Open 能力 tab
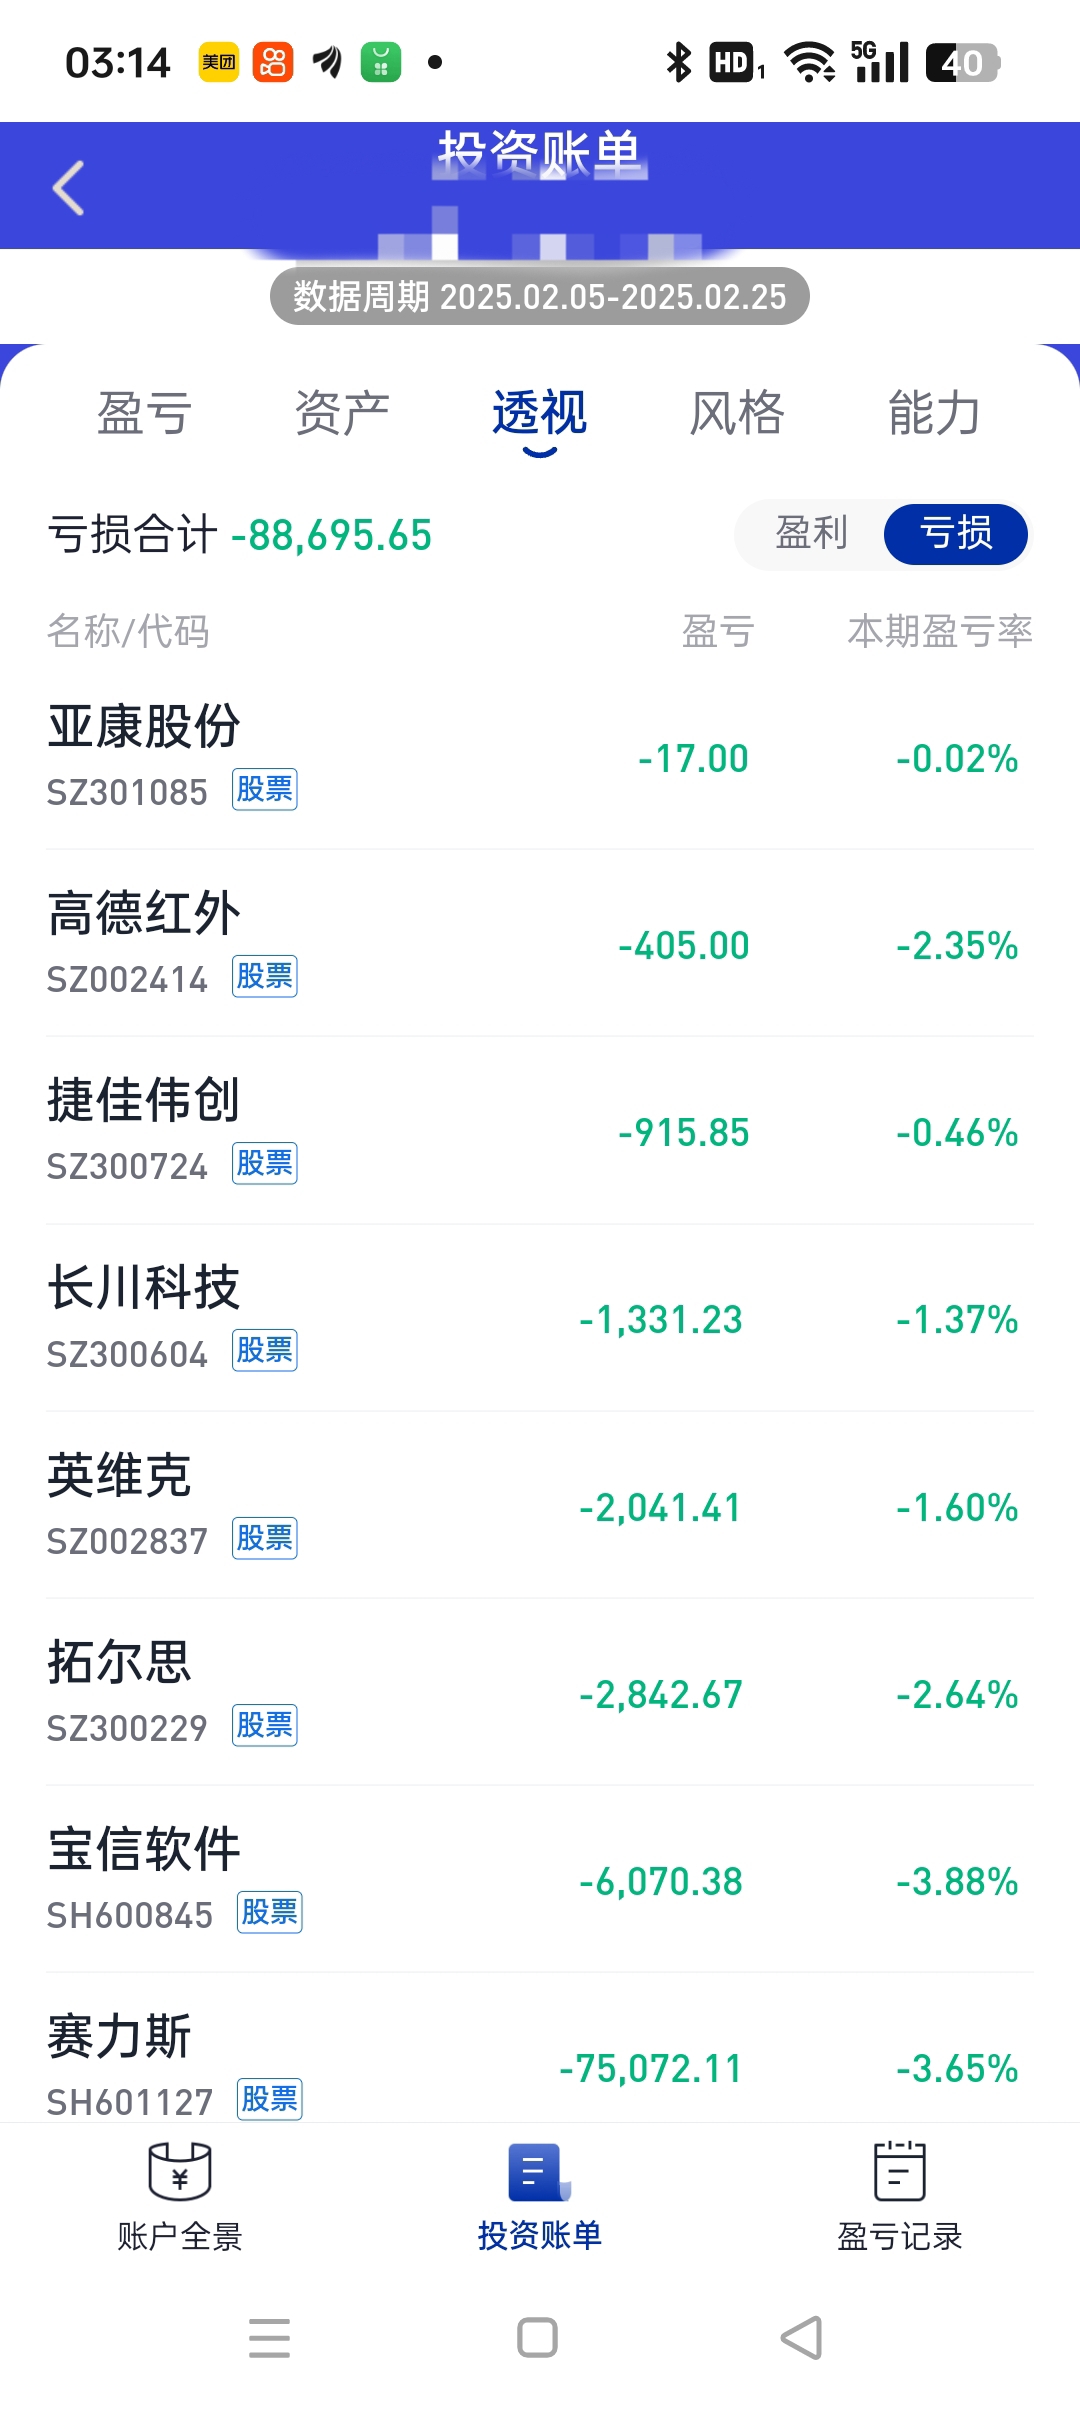 935,414
